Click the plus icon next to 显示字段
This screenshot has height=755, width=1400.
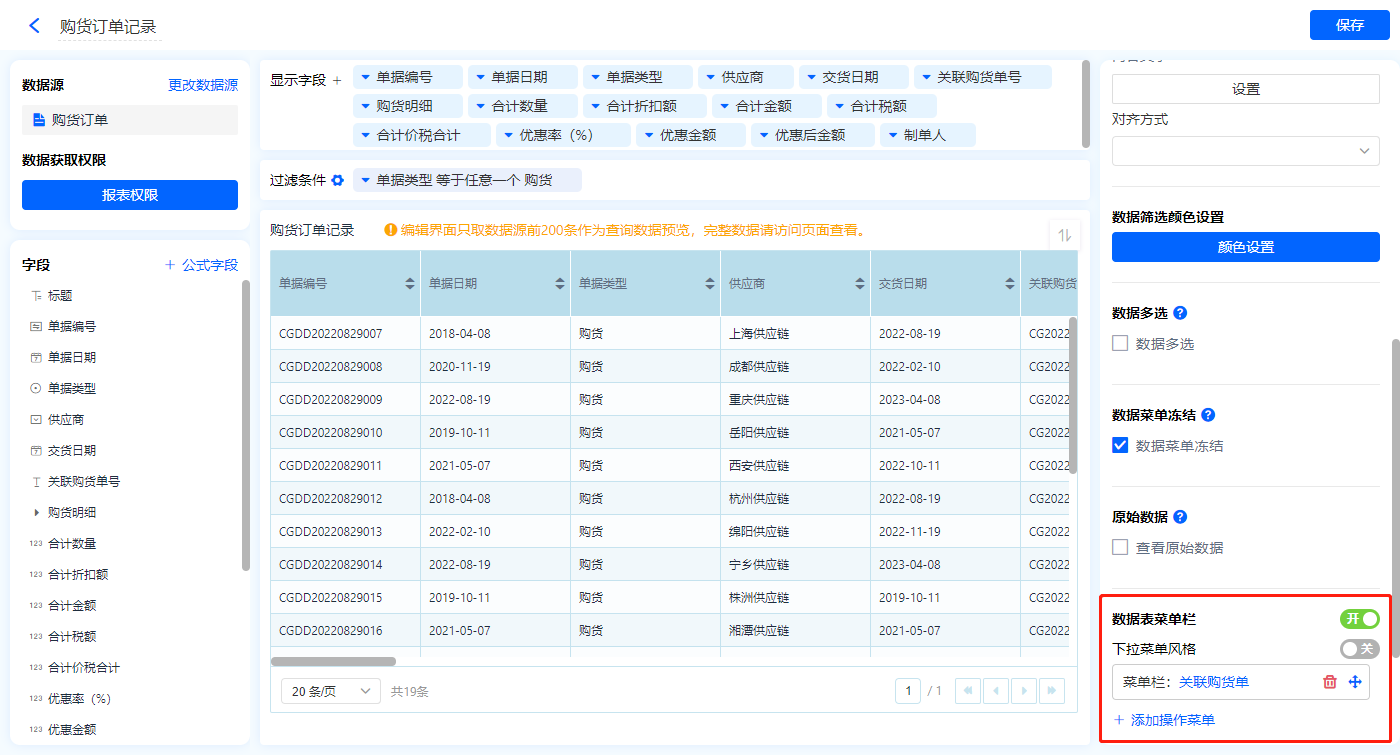pyautogui.click(x=337, y=80)
